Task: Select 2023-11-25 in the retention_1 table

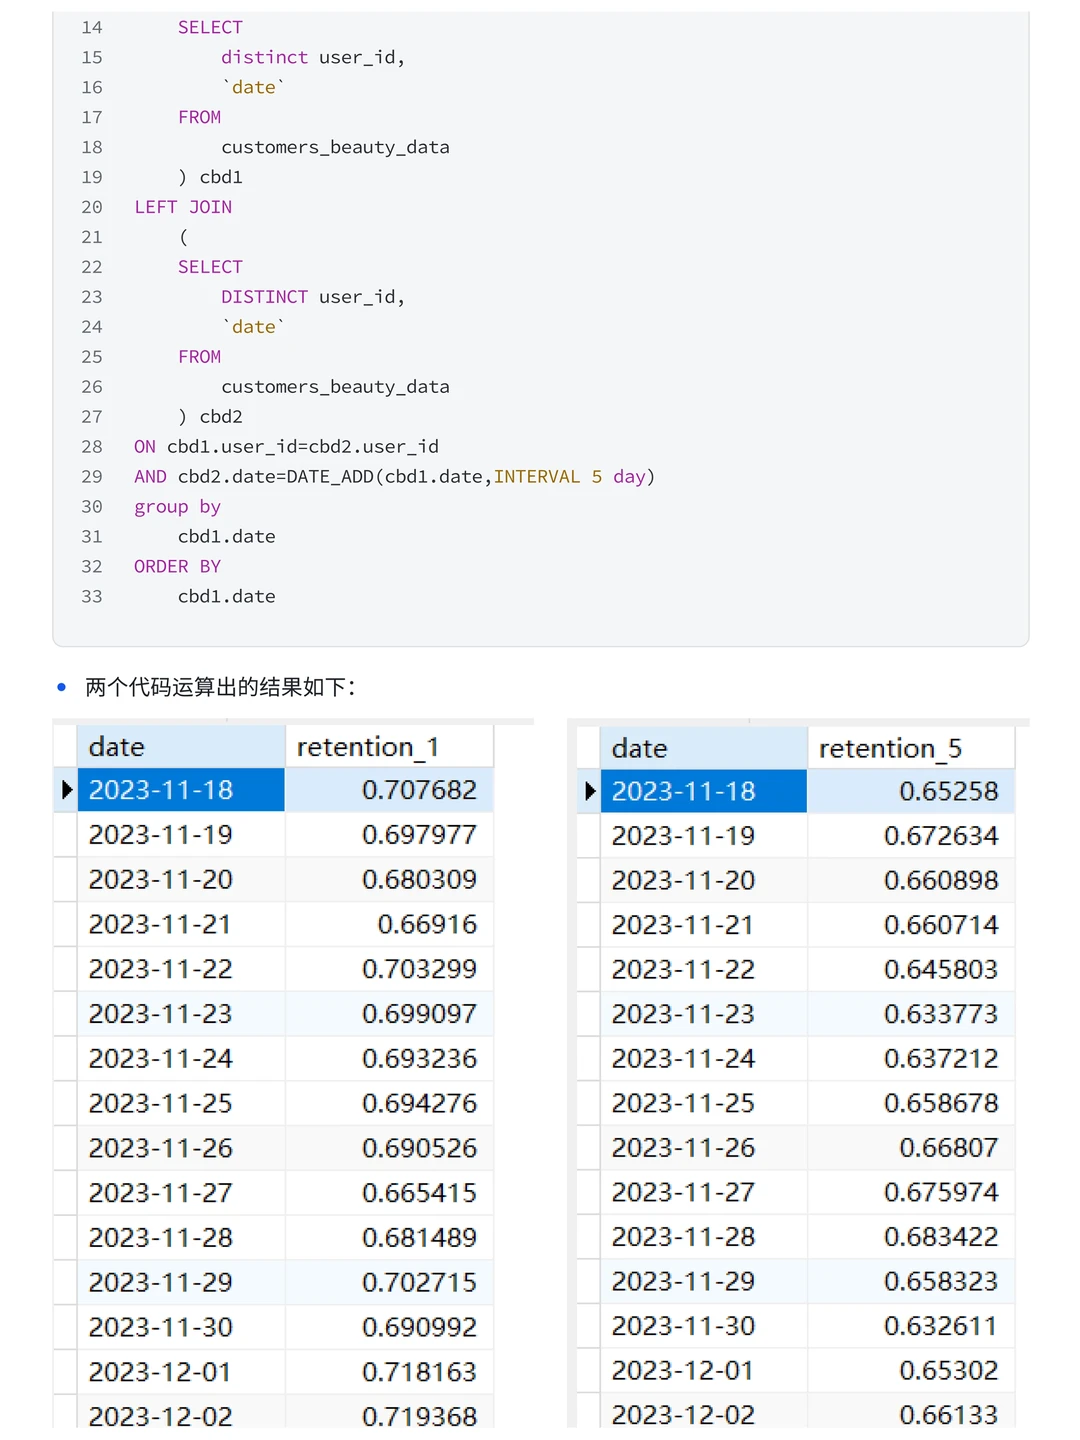Action: click(181, 1103)
